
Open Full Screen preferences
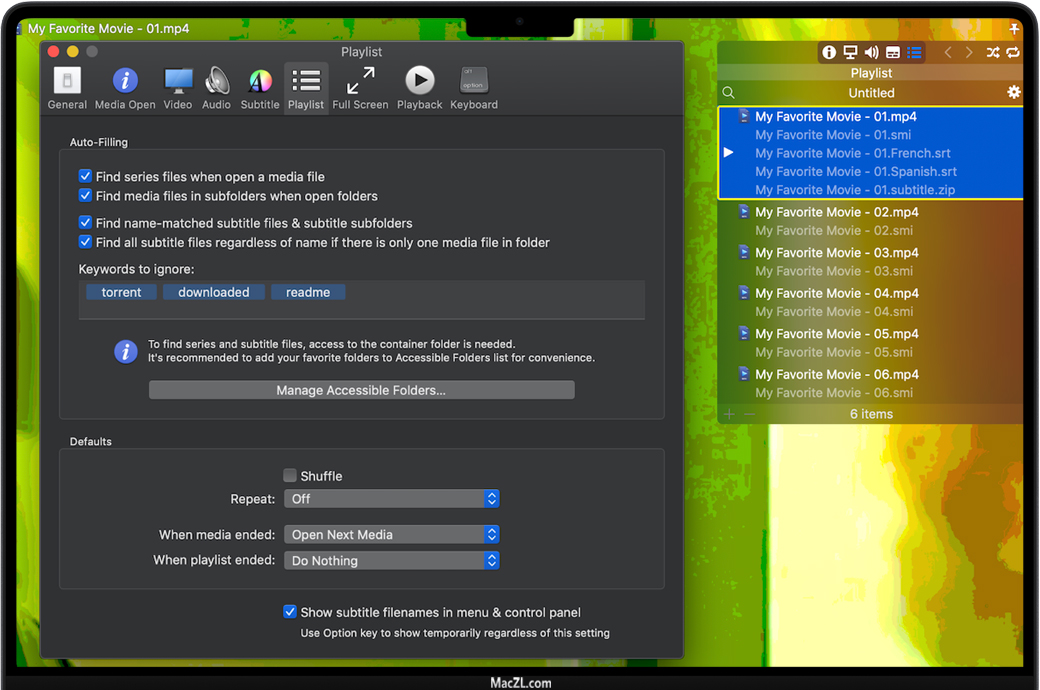(x=360, y=88)
